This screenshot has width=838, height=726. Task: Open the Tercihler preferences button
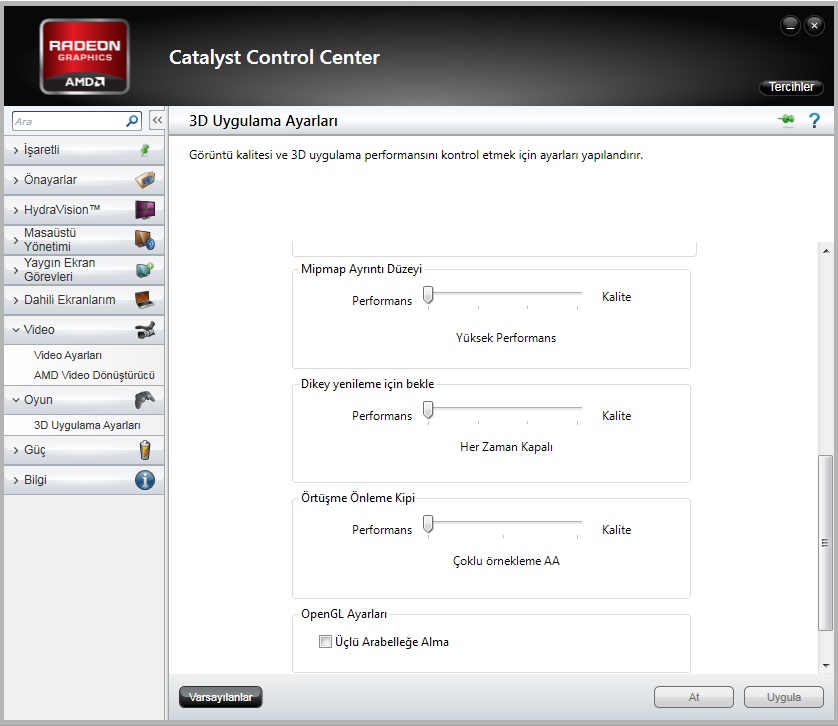[x=791, y=87]
